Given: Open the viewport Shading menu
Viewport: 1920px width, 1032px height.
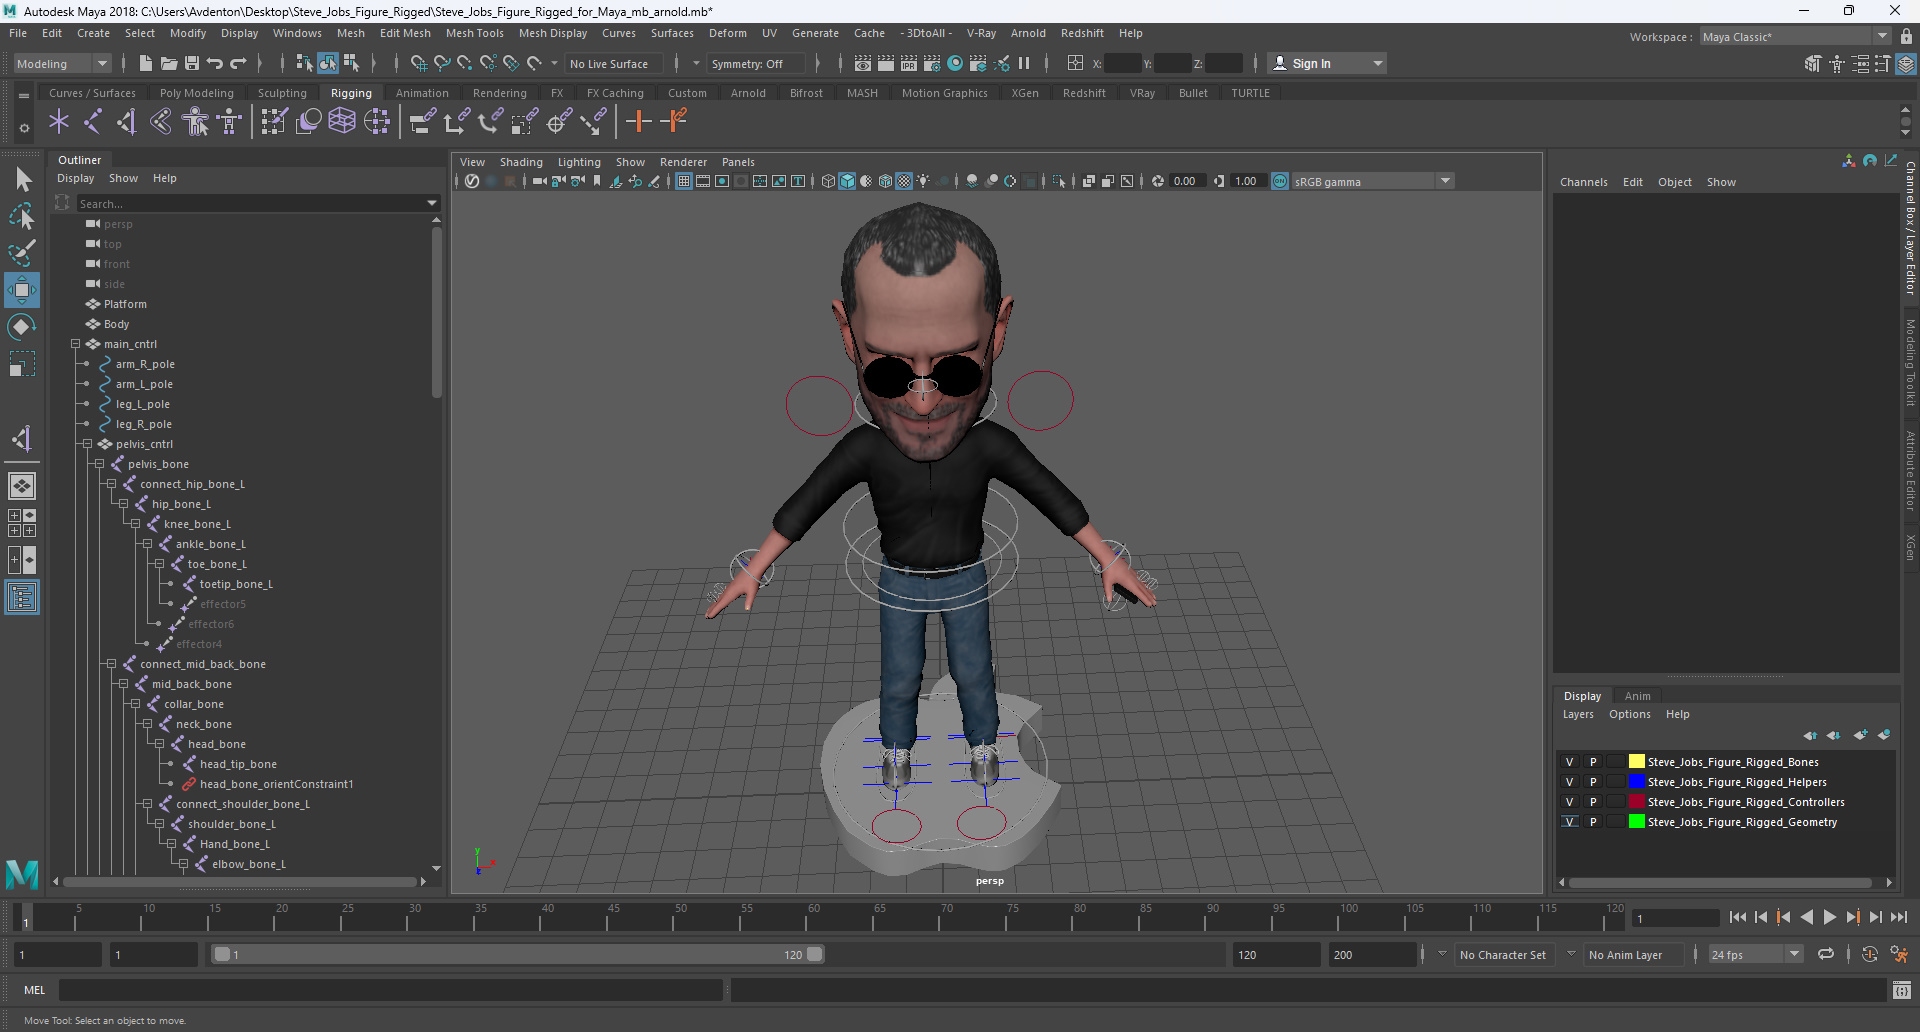Looking at the screenshot, I should (521, 162).
